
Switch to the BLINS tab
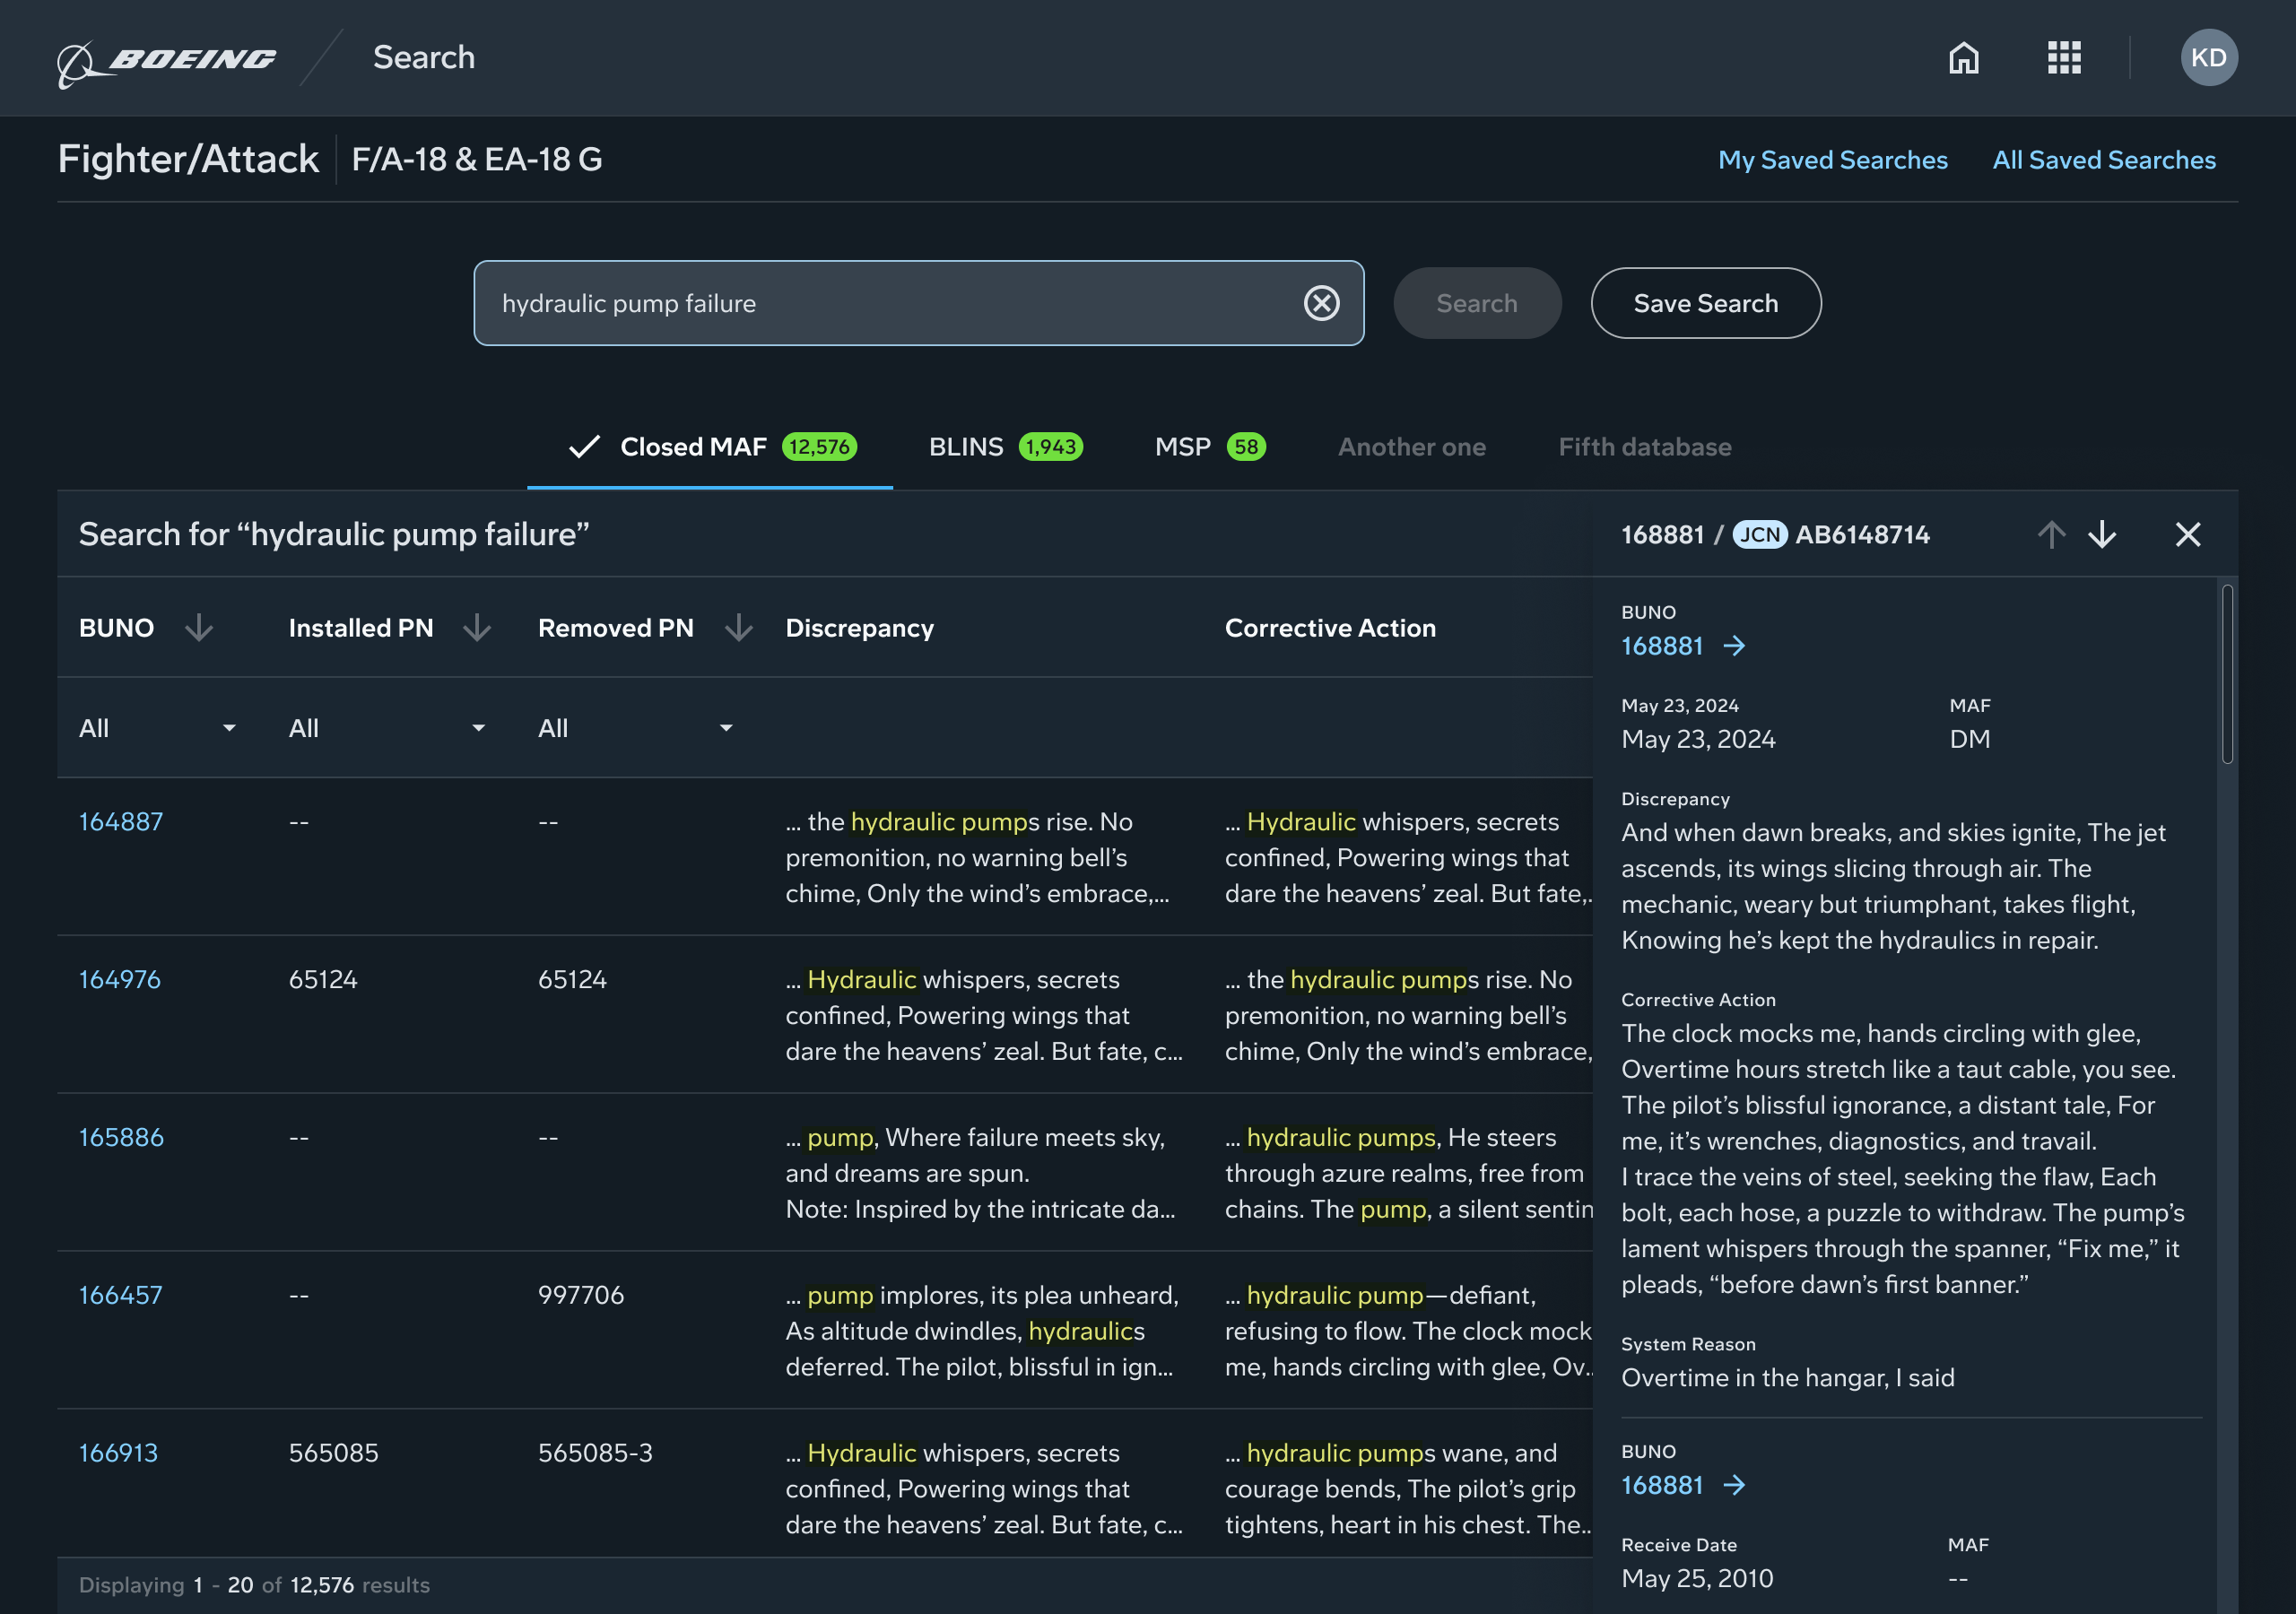click(x=1005, y=447)
